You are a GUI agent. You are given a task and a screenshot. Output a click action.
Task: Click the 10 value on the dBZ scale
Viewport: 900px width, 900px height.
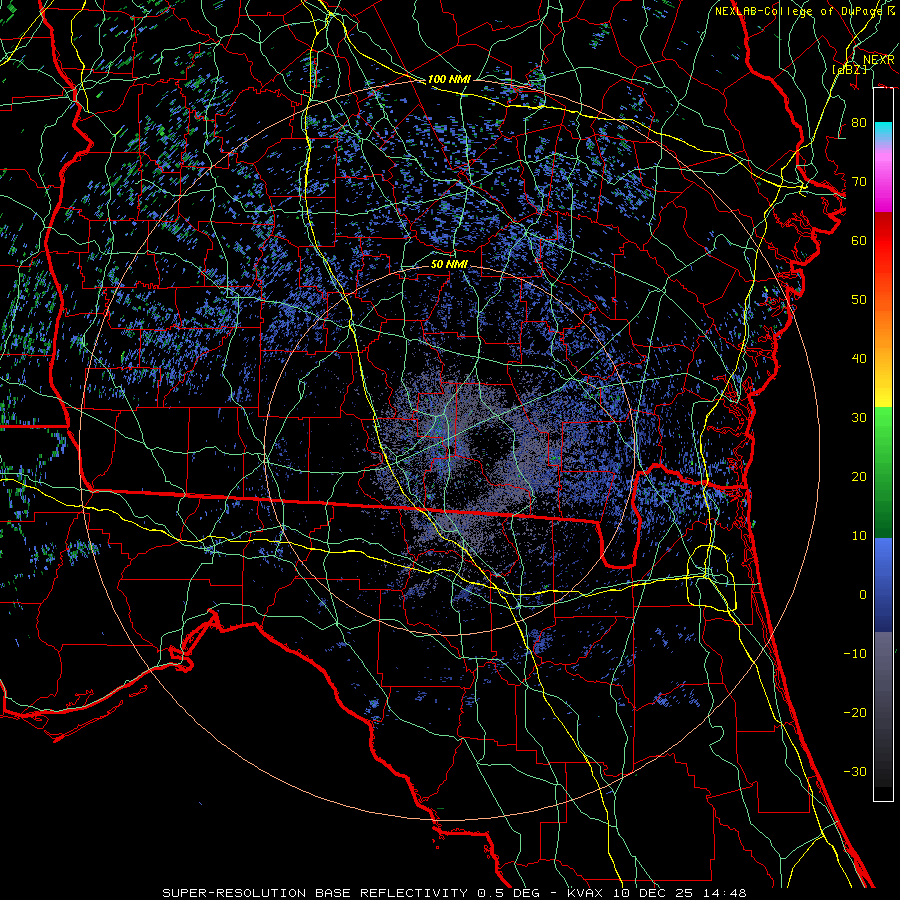click(x=859, y=536)
